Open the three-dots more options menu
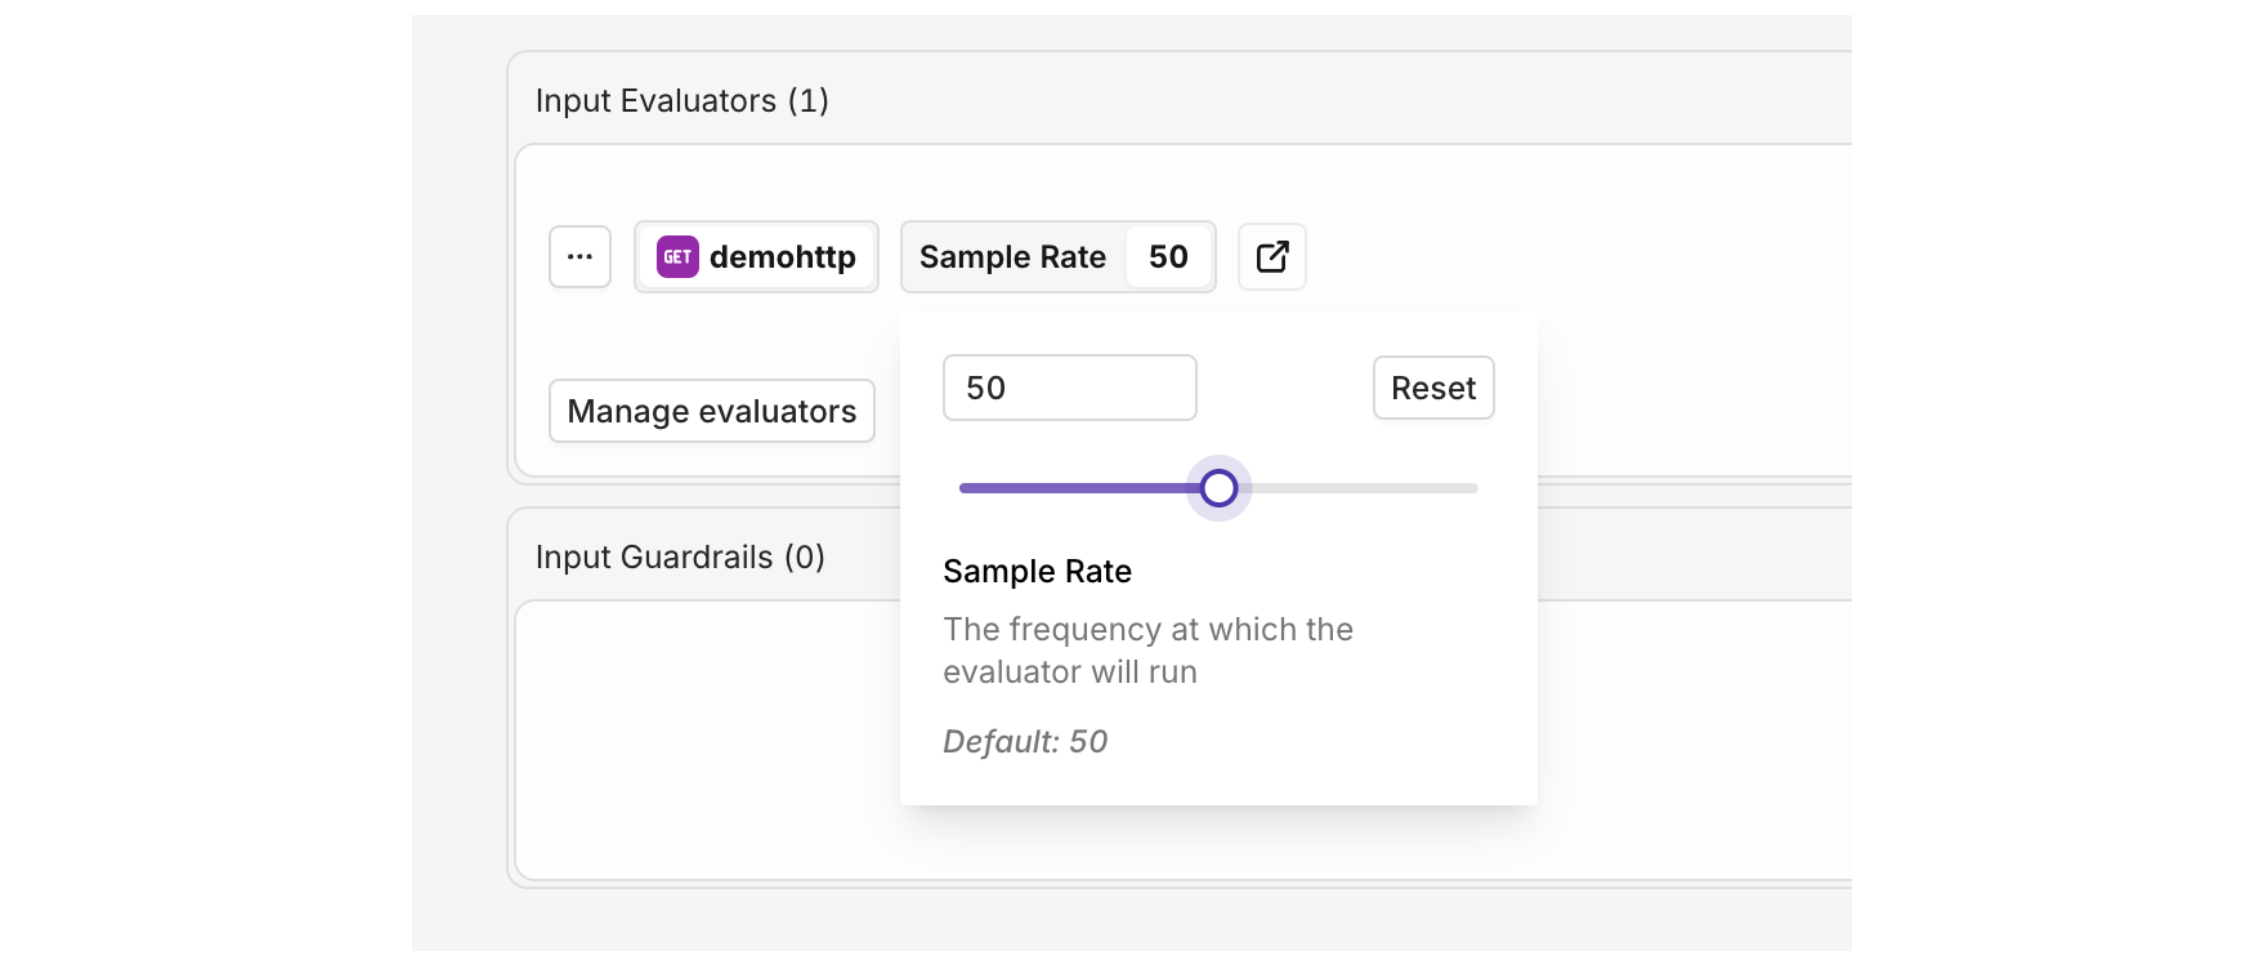 click(580, 257)
